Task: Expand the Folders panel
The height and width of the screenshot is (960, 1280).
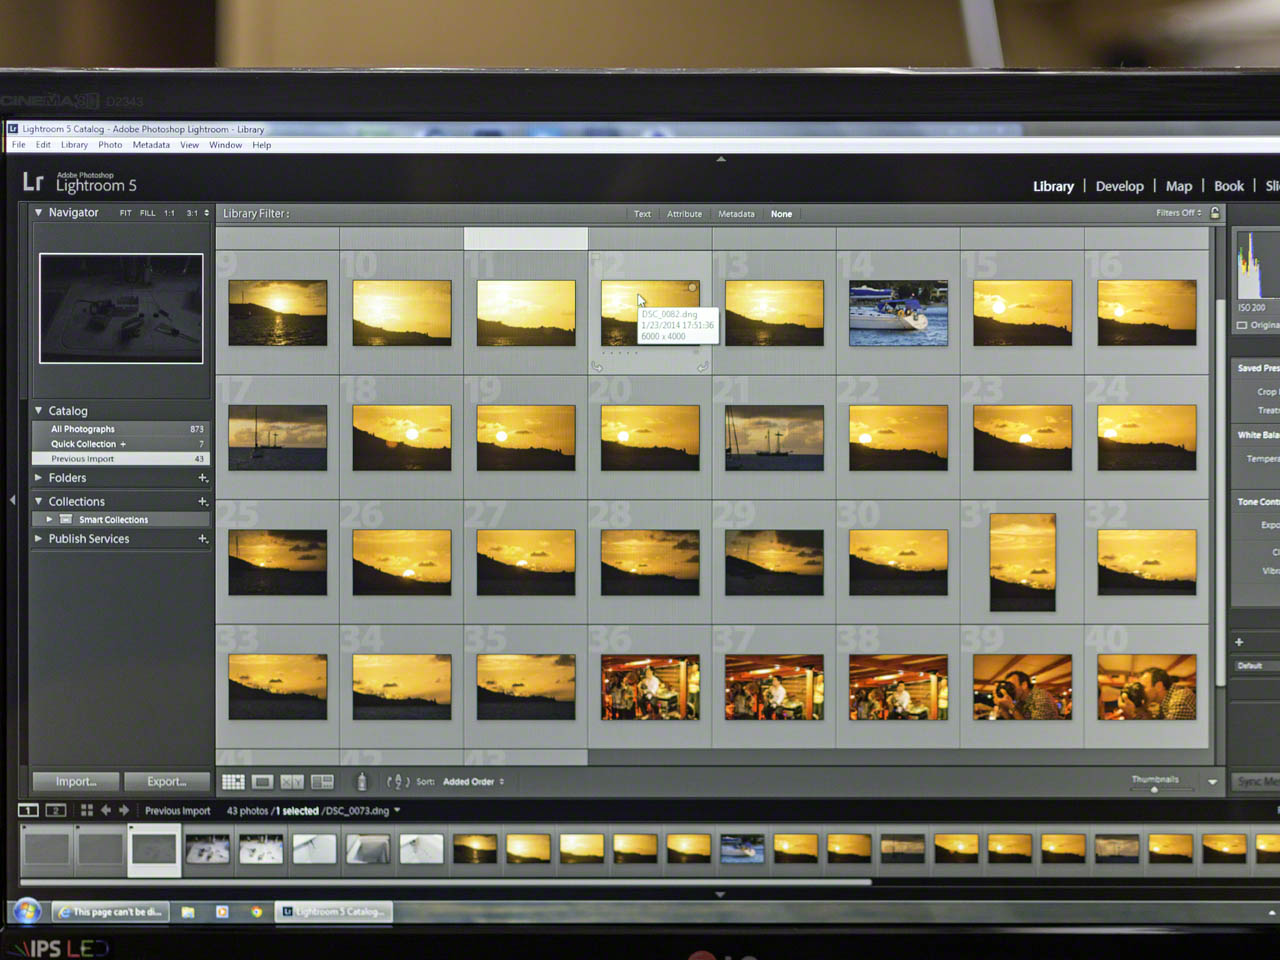Action: point(39,478)
